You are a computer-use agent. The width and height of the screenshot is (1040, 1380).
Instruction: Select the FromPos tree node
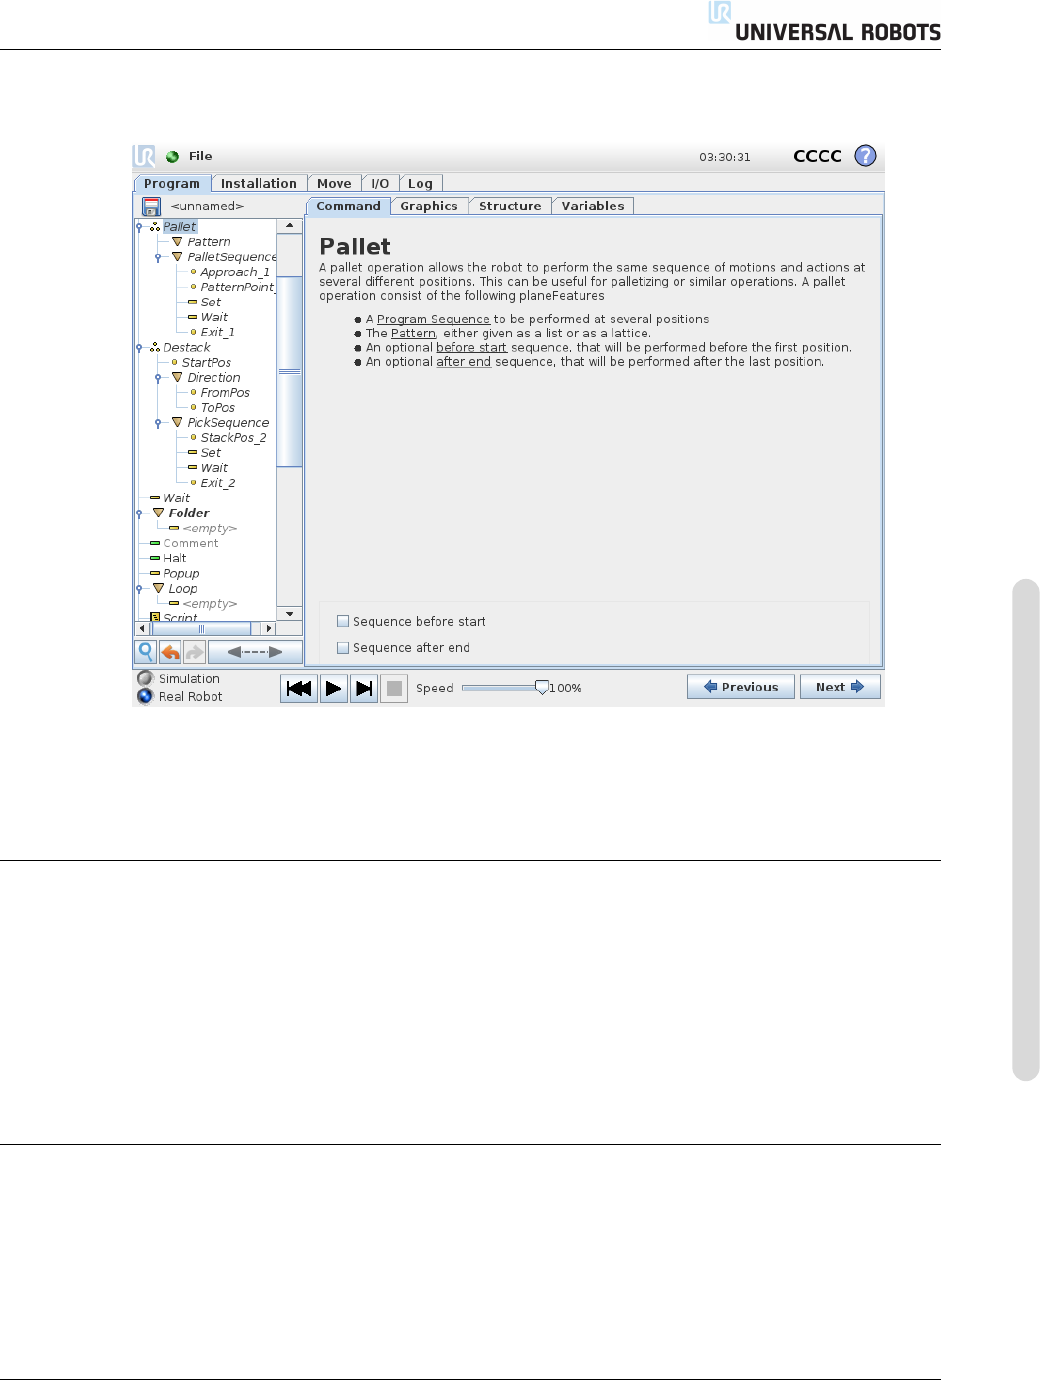click(x=225, y=393)
